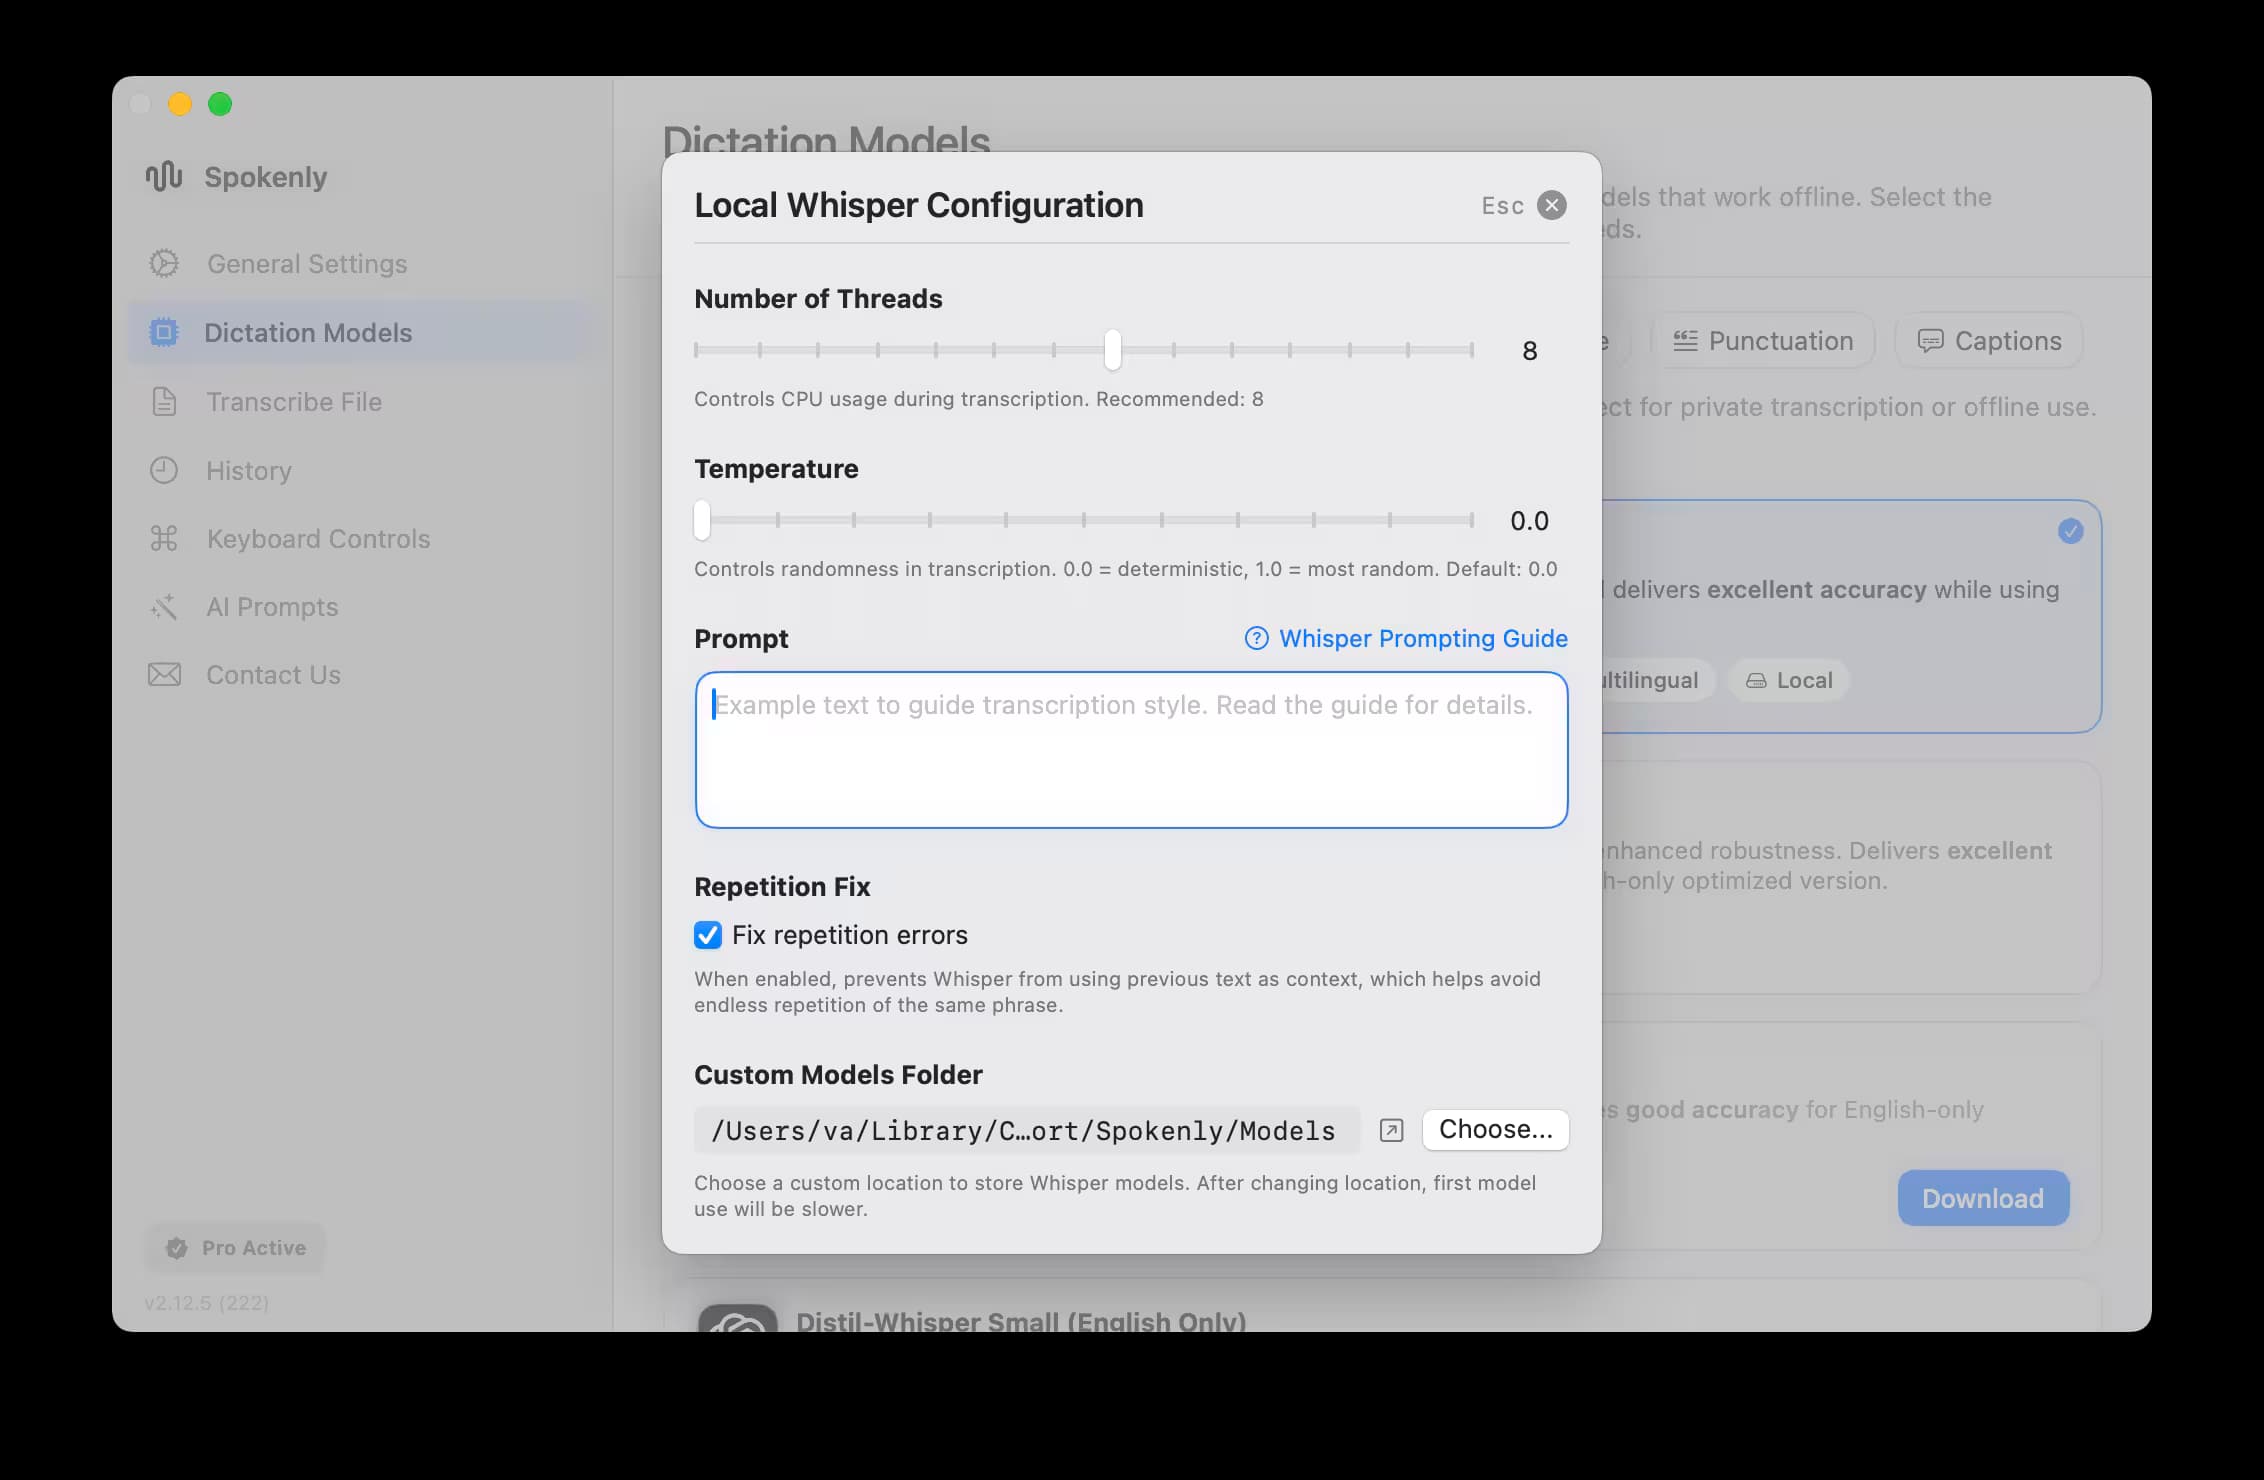The width and height of the screenshot is (2264, 1480).
Task: Open the Whisper Prompting Guide help icon
Action: (x=1256, y=638)
